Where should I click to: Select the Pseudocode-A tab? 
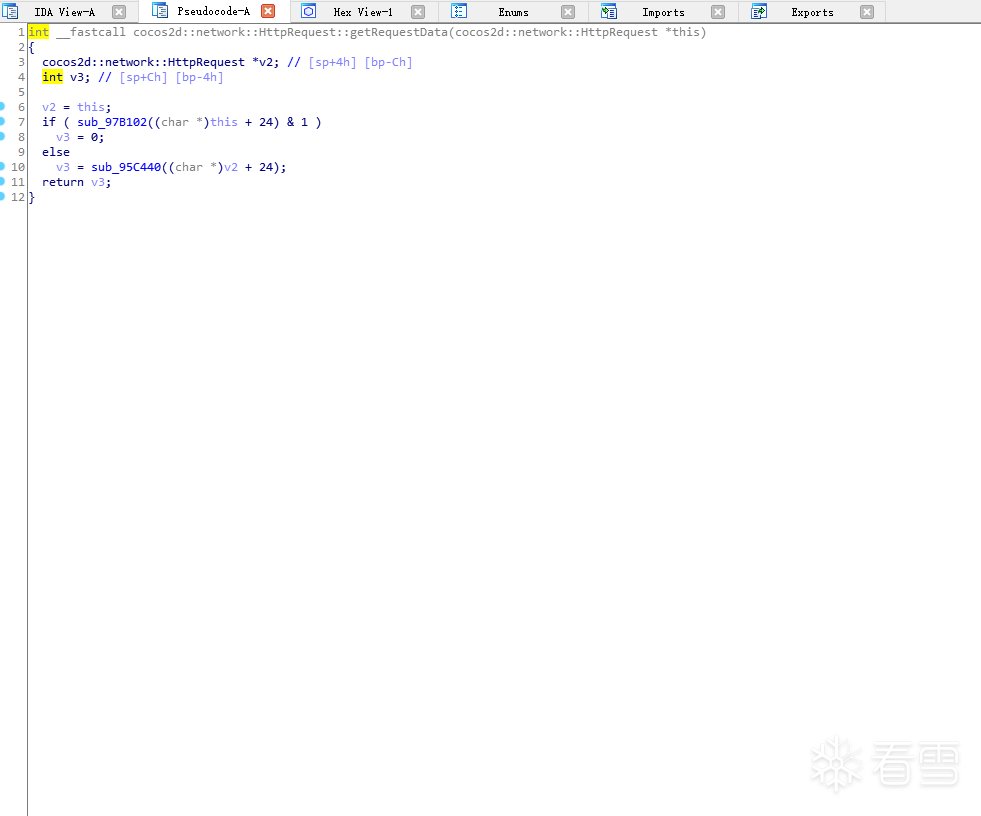point(213,11)
